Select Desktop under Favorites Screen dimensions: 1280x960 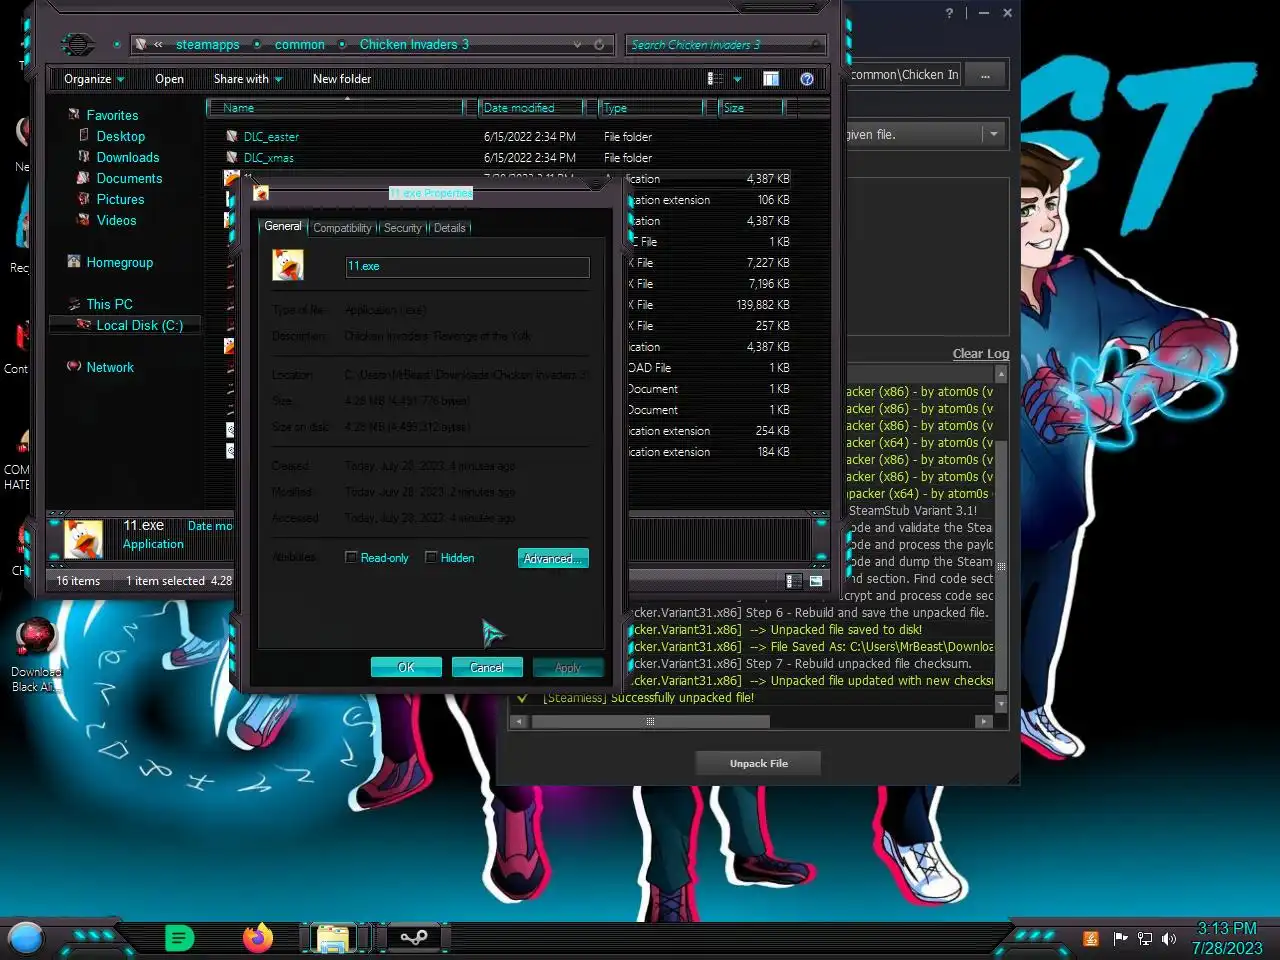tap(120, 136)
